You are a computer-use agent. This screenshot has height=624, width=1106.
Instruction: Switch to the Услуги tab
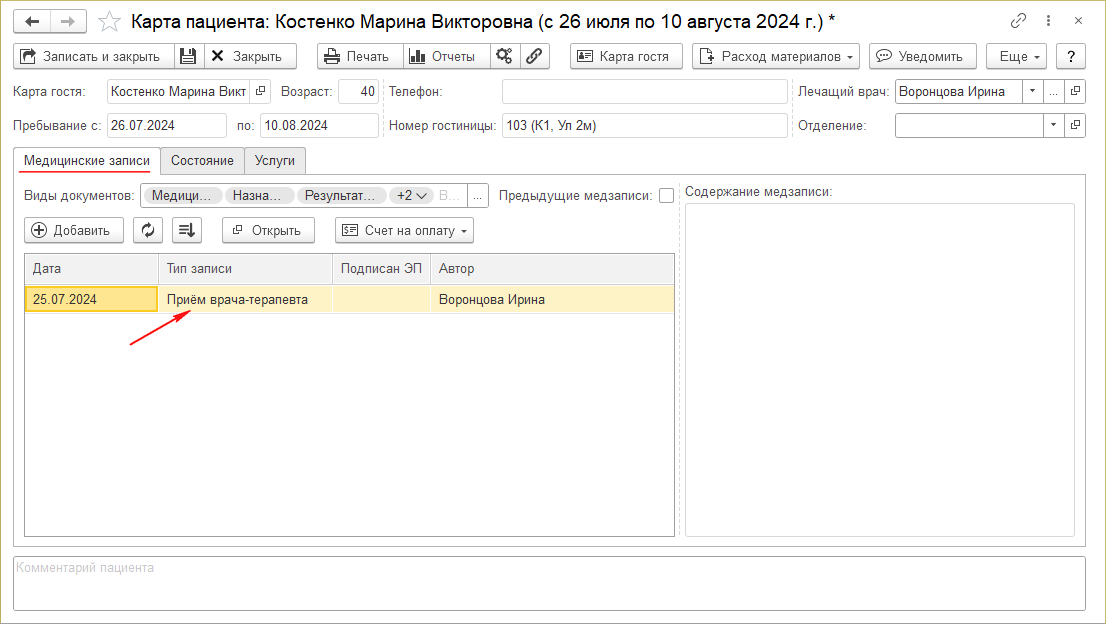(275, 160)
